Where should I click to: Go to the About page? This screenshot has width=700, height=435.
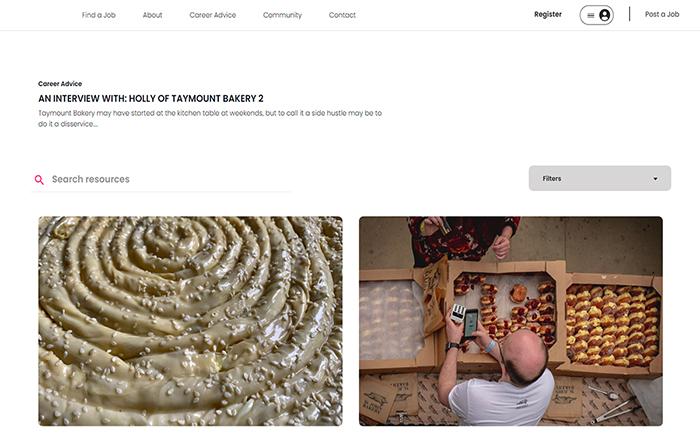pyautogui.click(x=152, y=15)
